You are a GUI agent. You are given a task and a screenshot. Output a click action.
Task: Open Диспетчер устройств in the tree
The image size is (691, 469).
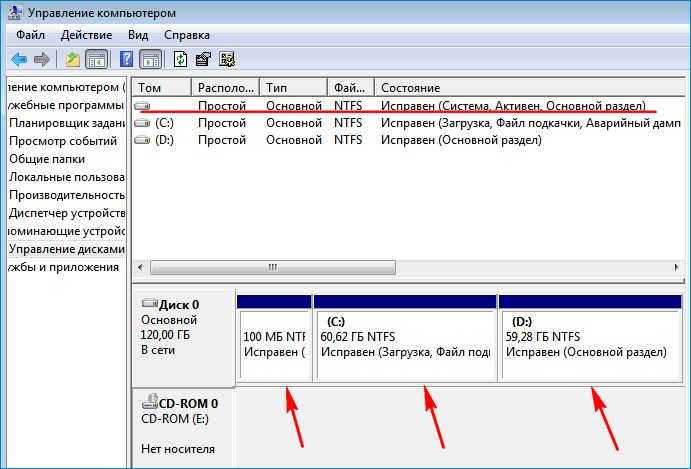point(67,213)
